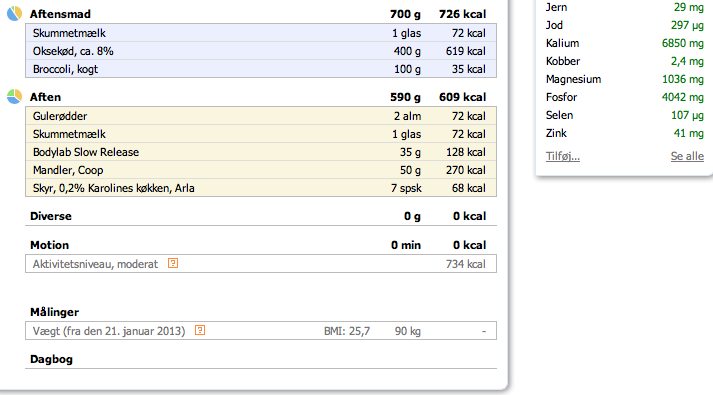This screenshot has height=395, width=713.
Task: Click help icon next to Aktivitetsniveau, moderat
Action: click(173, 263)
